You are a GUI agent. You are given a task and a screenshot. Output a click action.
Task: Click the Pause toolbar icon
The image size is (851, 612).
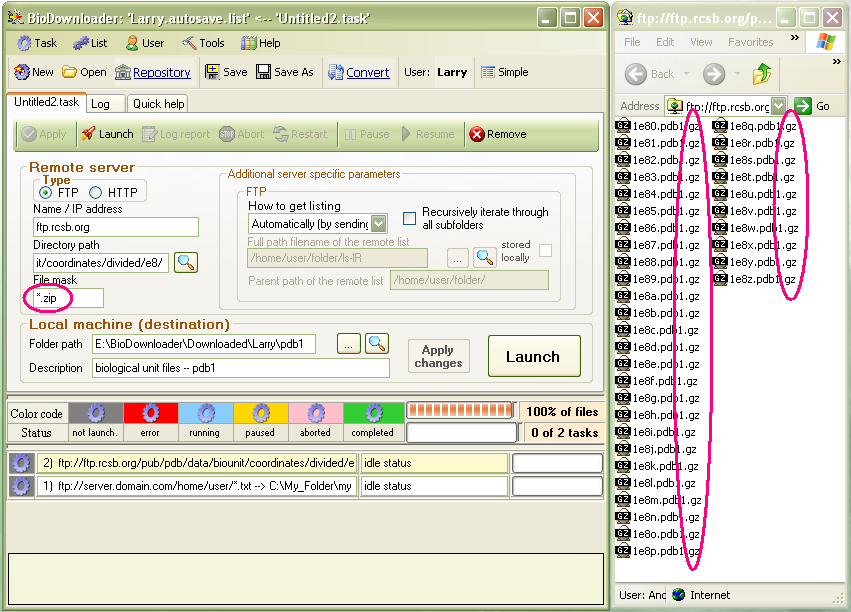pyautogui.click(x=350, y=134)
